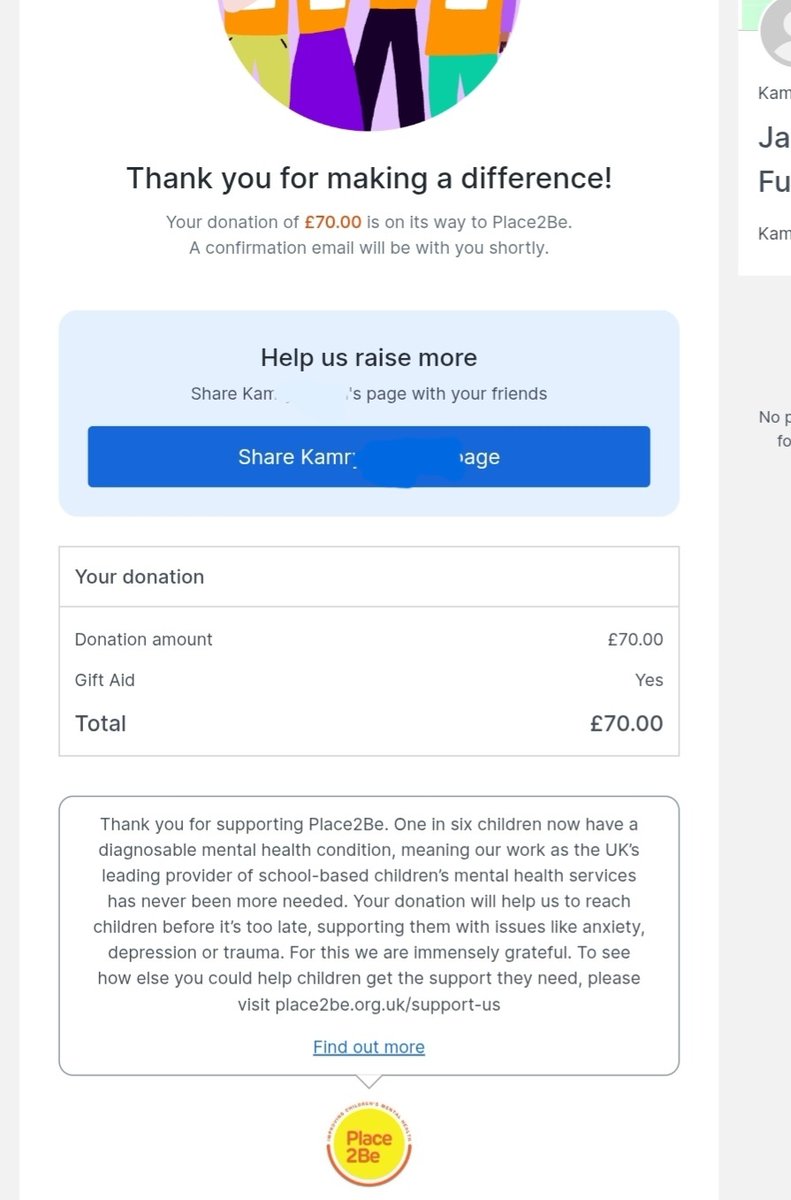Click the Gift Aid Yes value
Viewport: 791px width, 1200px height.
(649, 680)
